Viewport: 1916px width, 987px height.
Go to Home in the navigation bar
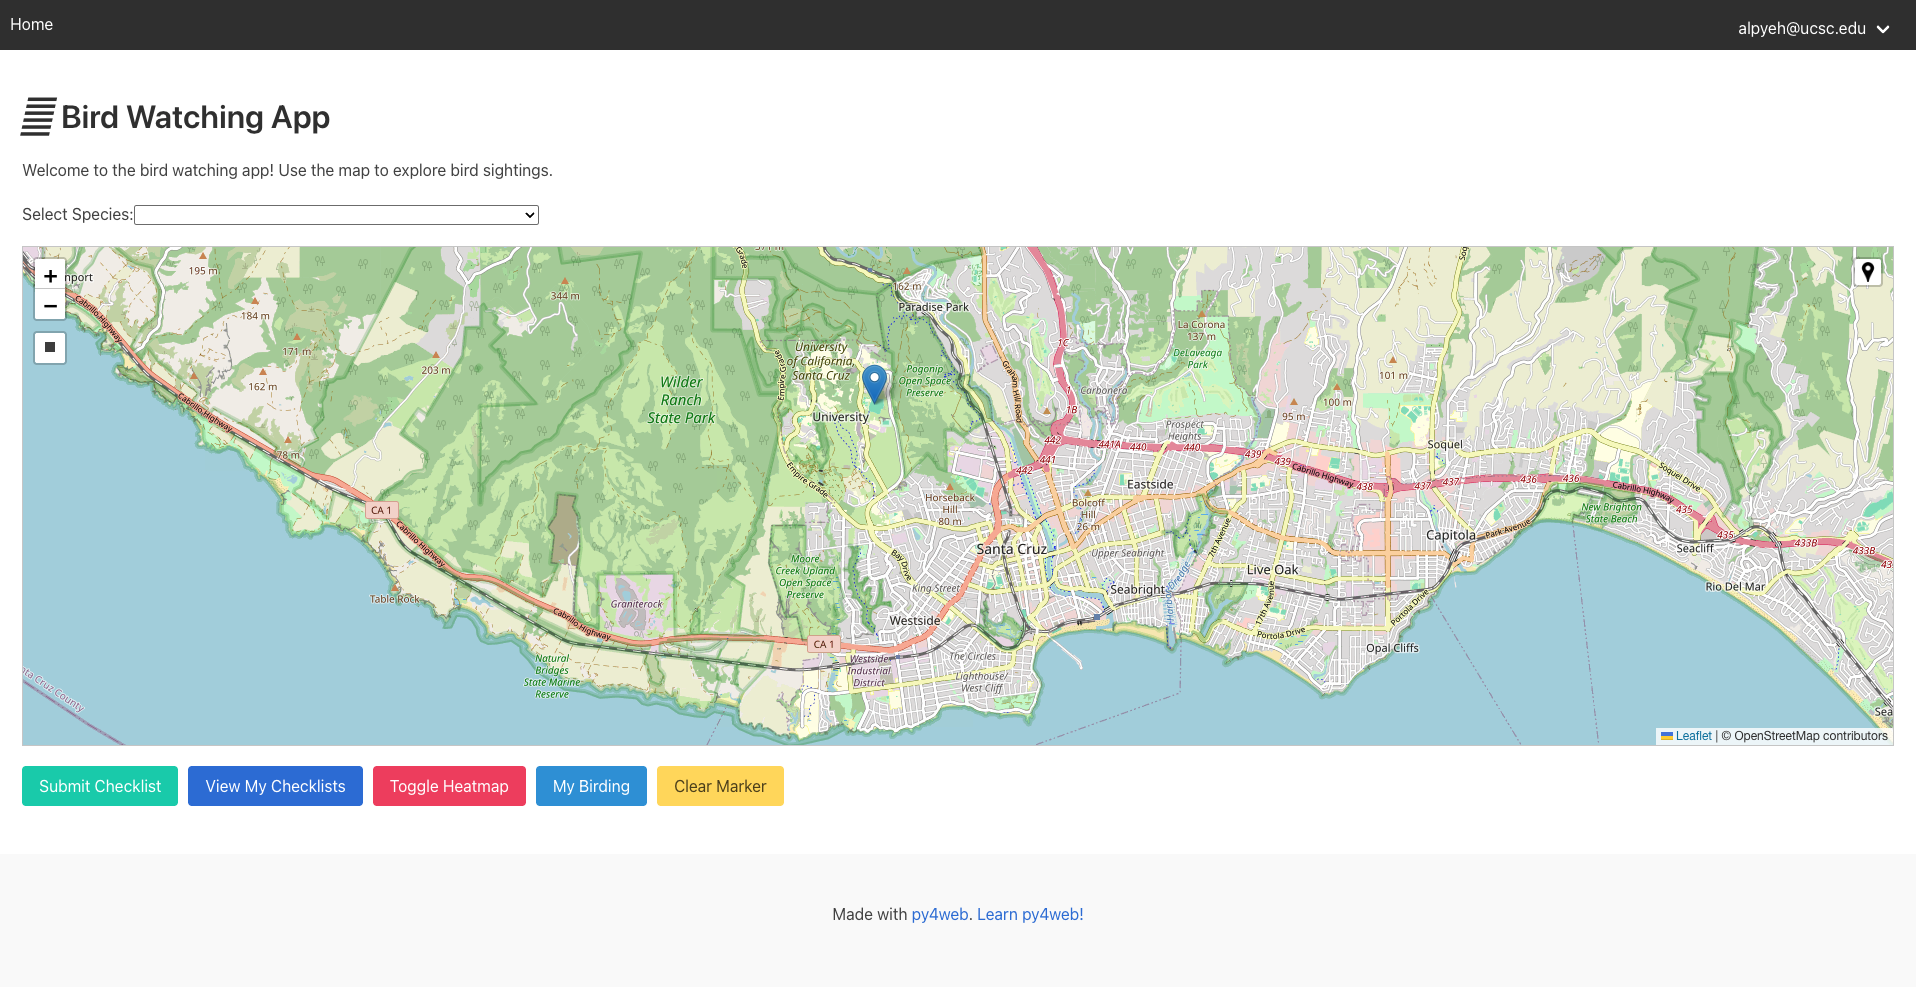(32, 24)
